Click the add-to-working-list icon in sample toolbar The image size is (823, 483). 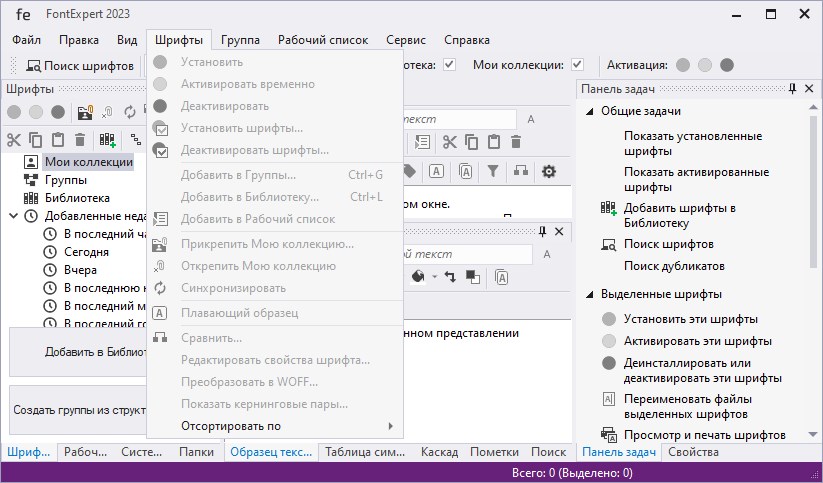[422, 142]
